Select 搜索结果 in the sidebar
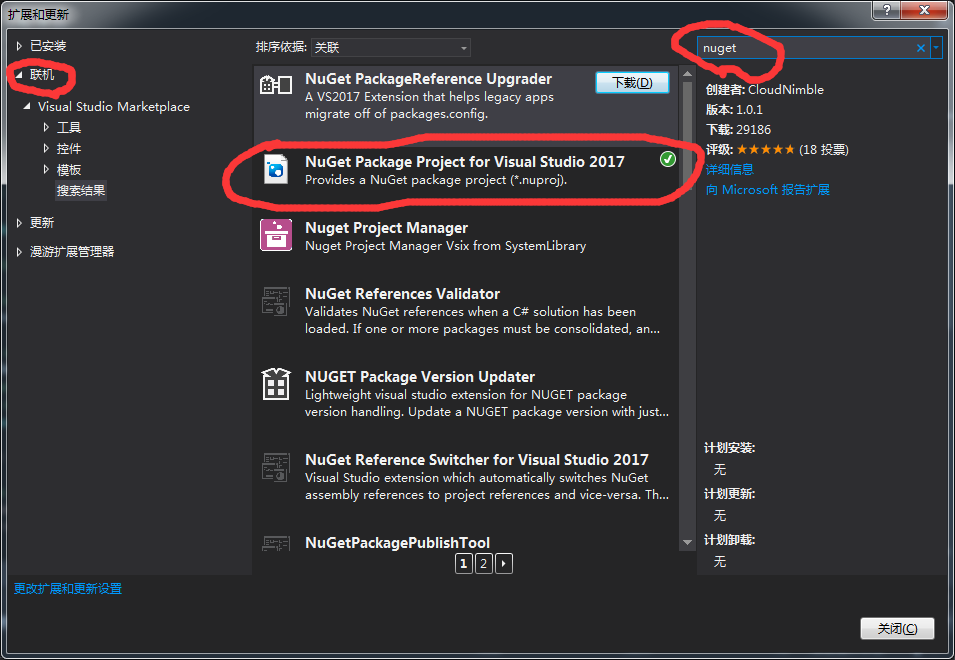 pyautogui.click(x=81, y=189)
